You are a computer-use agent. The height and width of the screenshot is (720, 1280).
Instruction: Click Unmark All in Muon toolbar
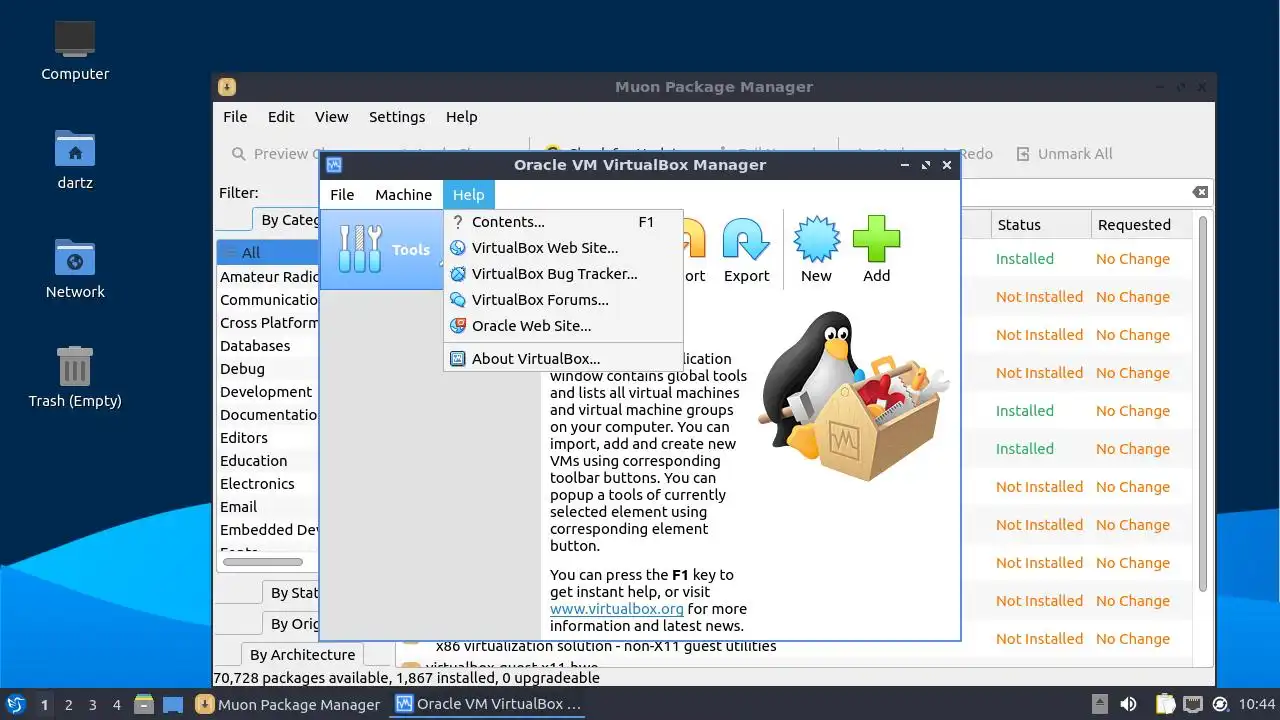[x=1064, y=154]
